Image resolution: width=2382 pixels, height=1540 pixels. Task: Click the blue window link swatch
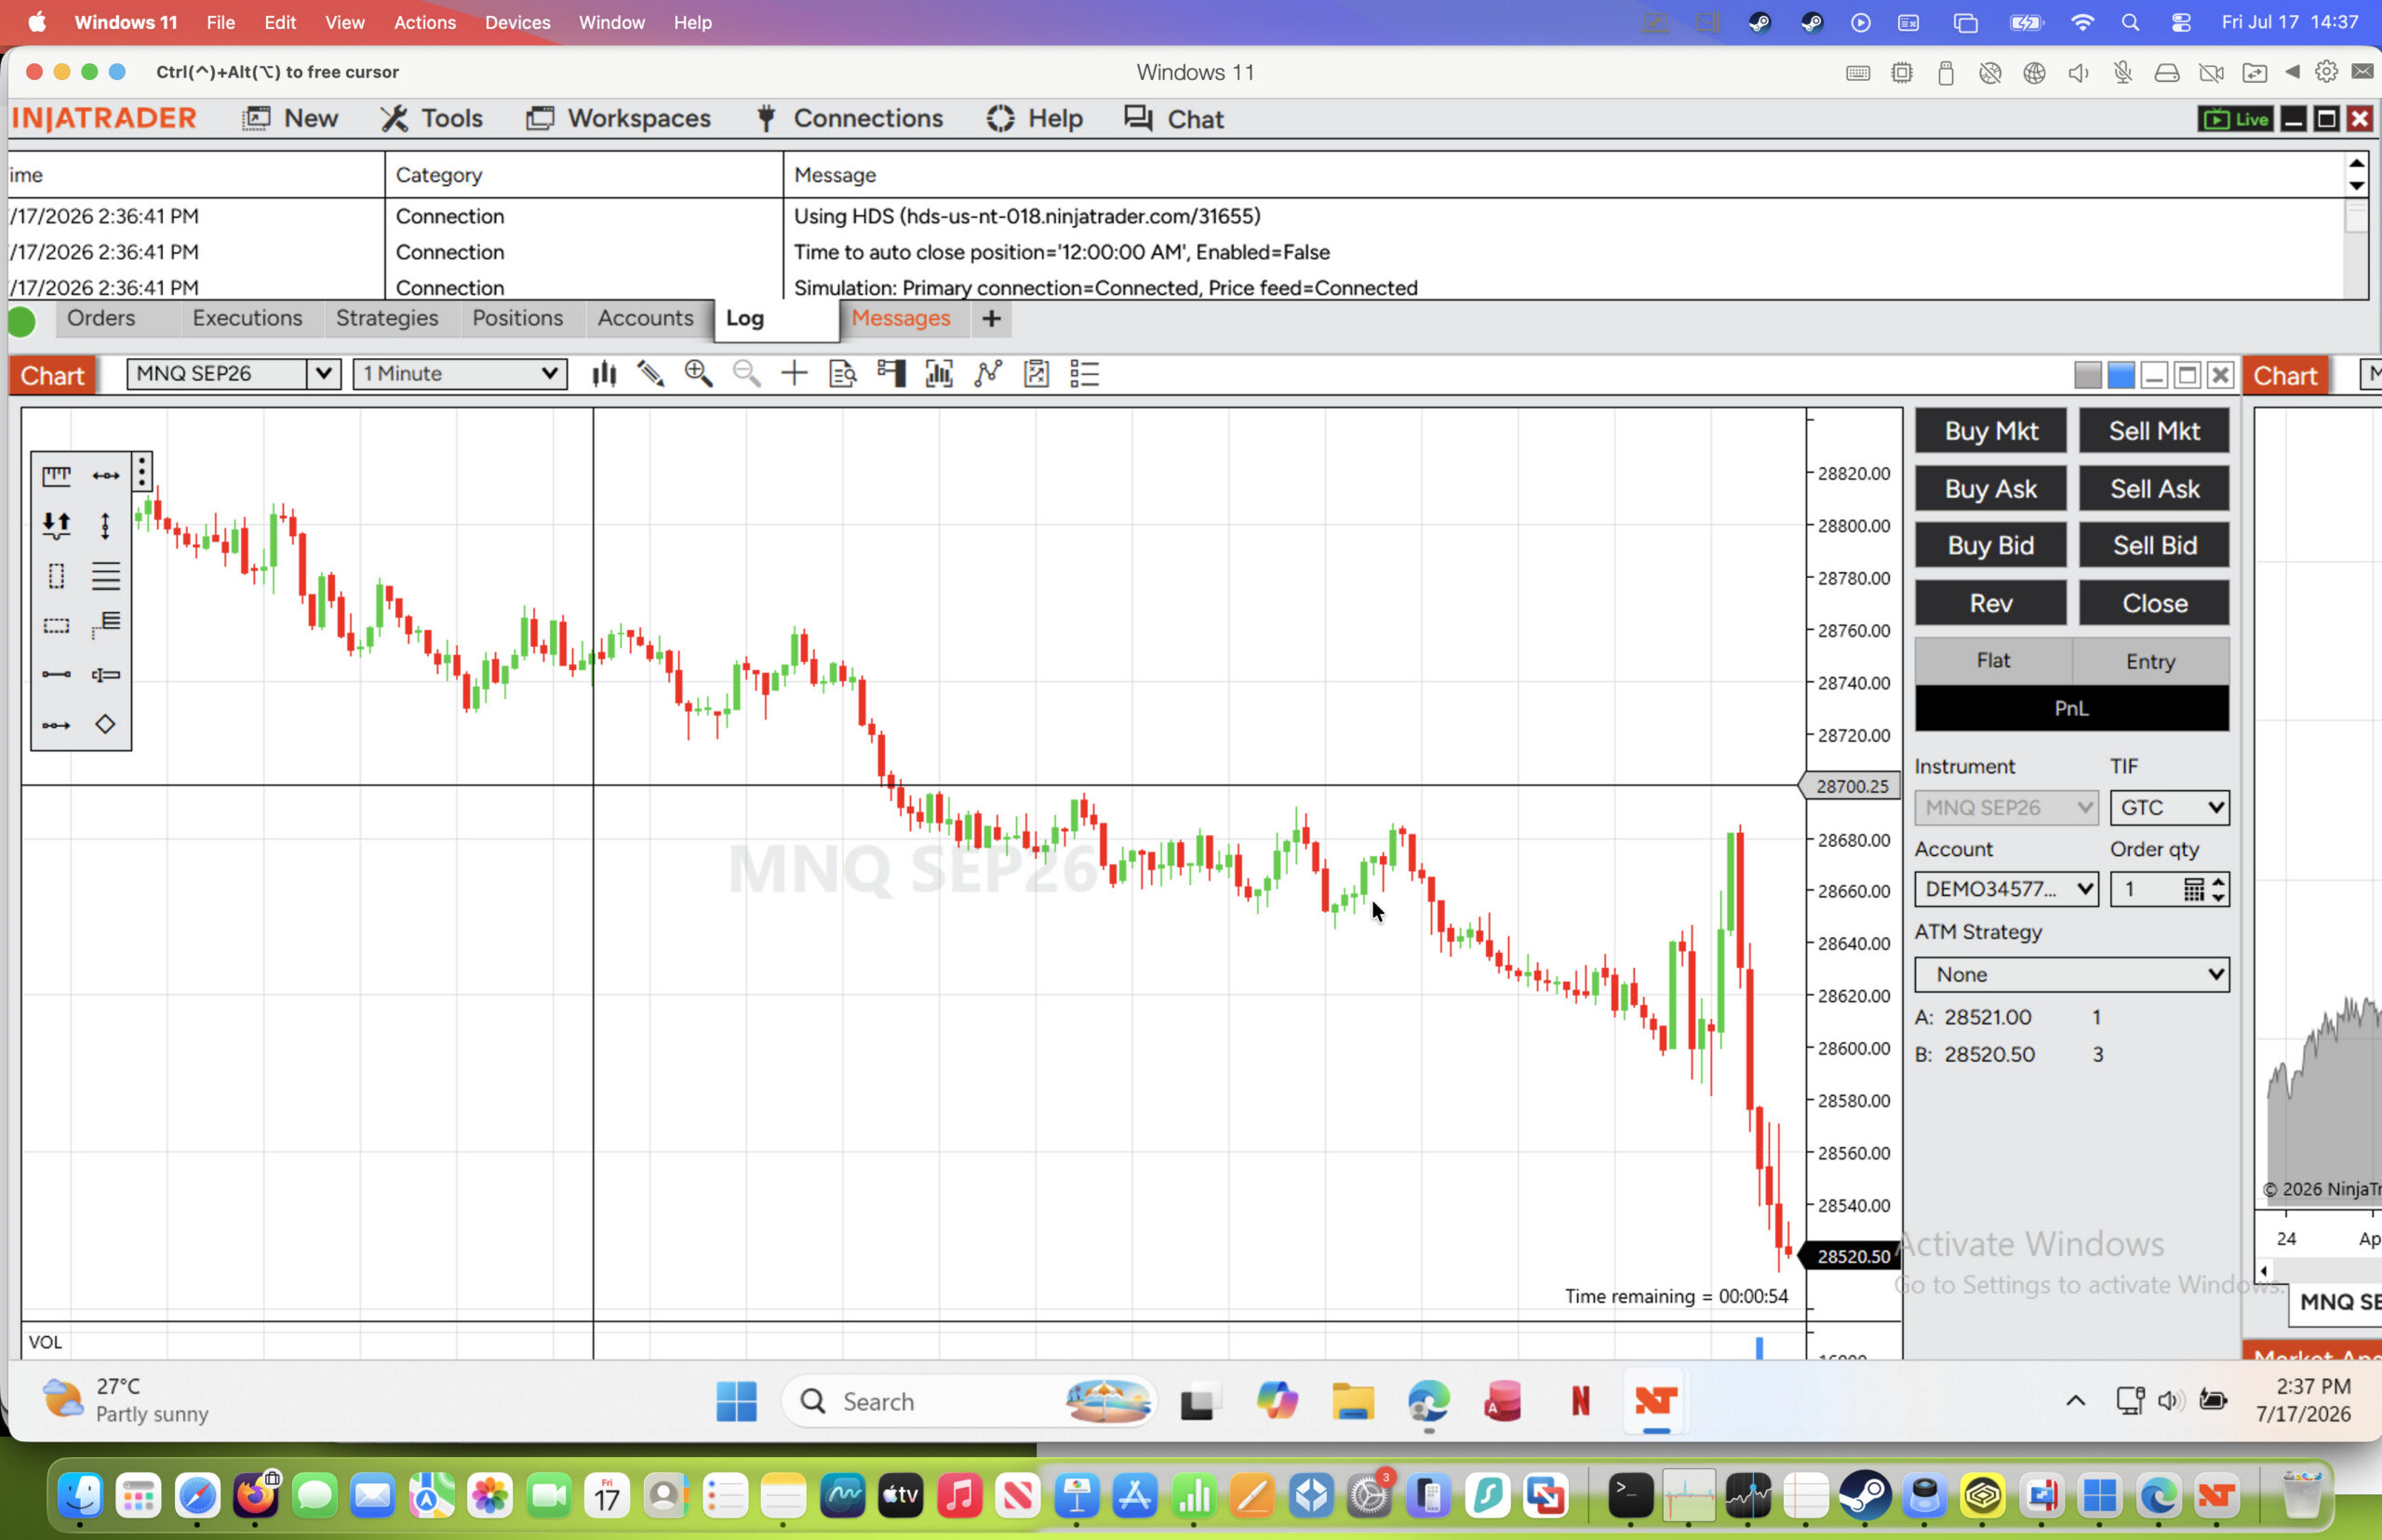point(2120,375)
